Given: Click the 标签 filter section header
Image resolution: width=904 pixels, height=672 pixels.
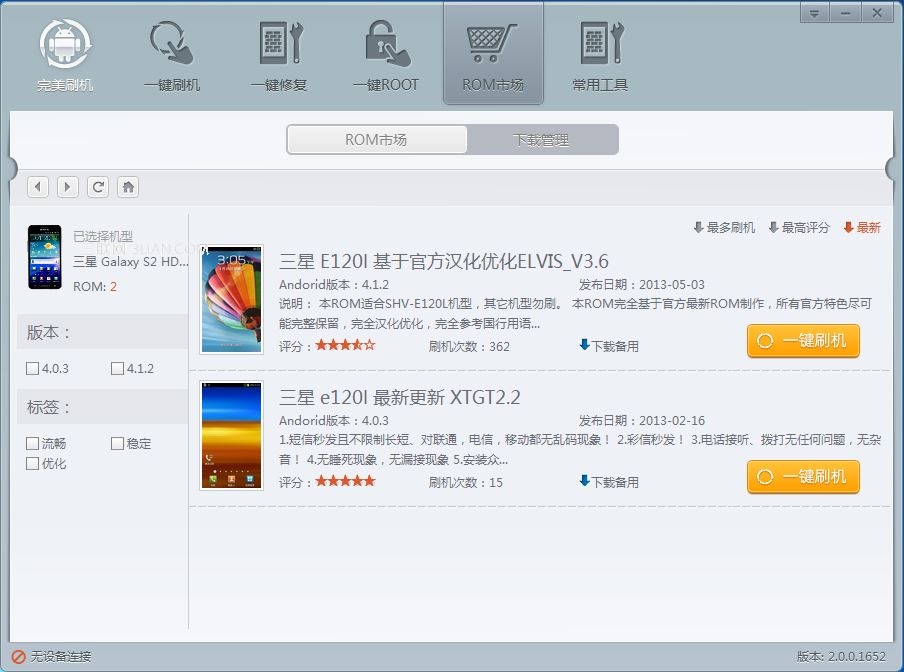Looking at the screenshot, I should [x=103, y=407].
